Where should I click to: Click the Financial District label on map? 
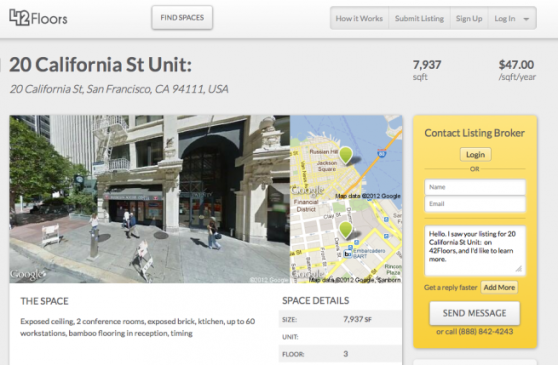coord(306,206)
